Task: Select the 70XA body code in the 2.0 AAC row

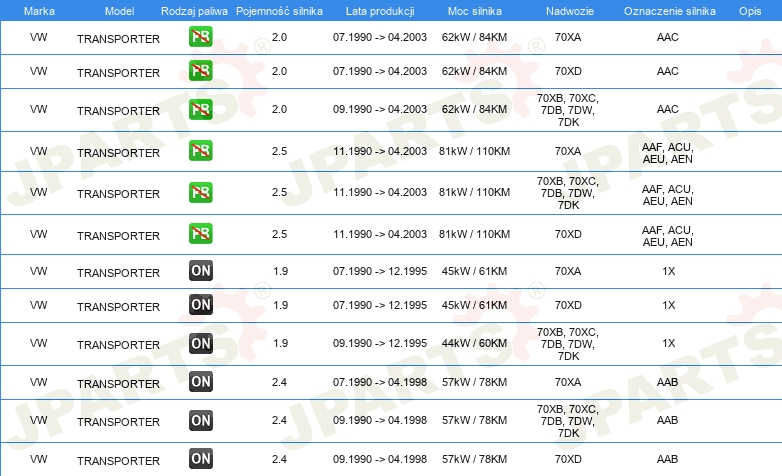Action: [568, 37]
